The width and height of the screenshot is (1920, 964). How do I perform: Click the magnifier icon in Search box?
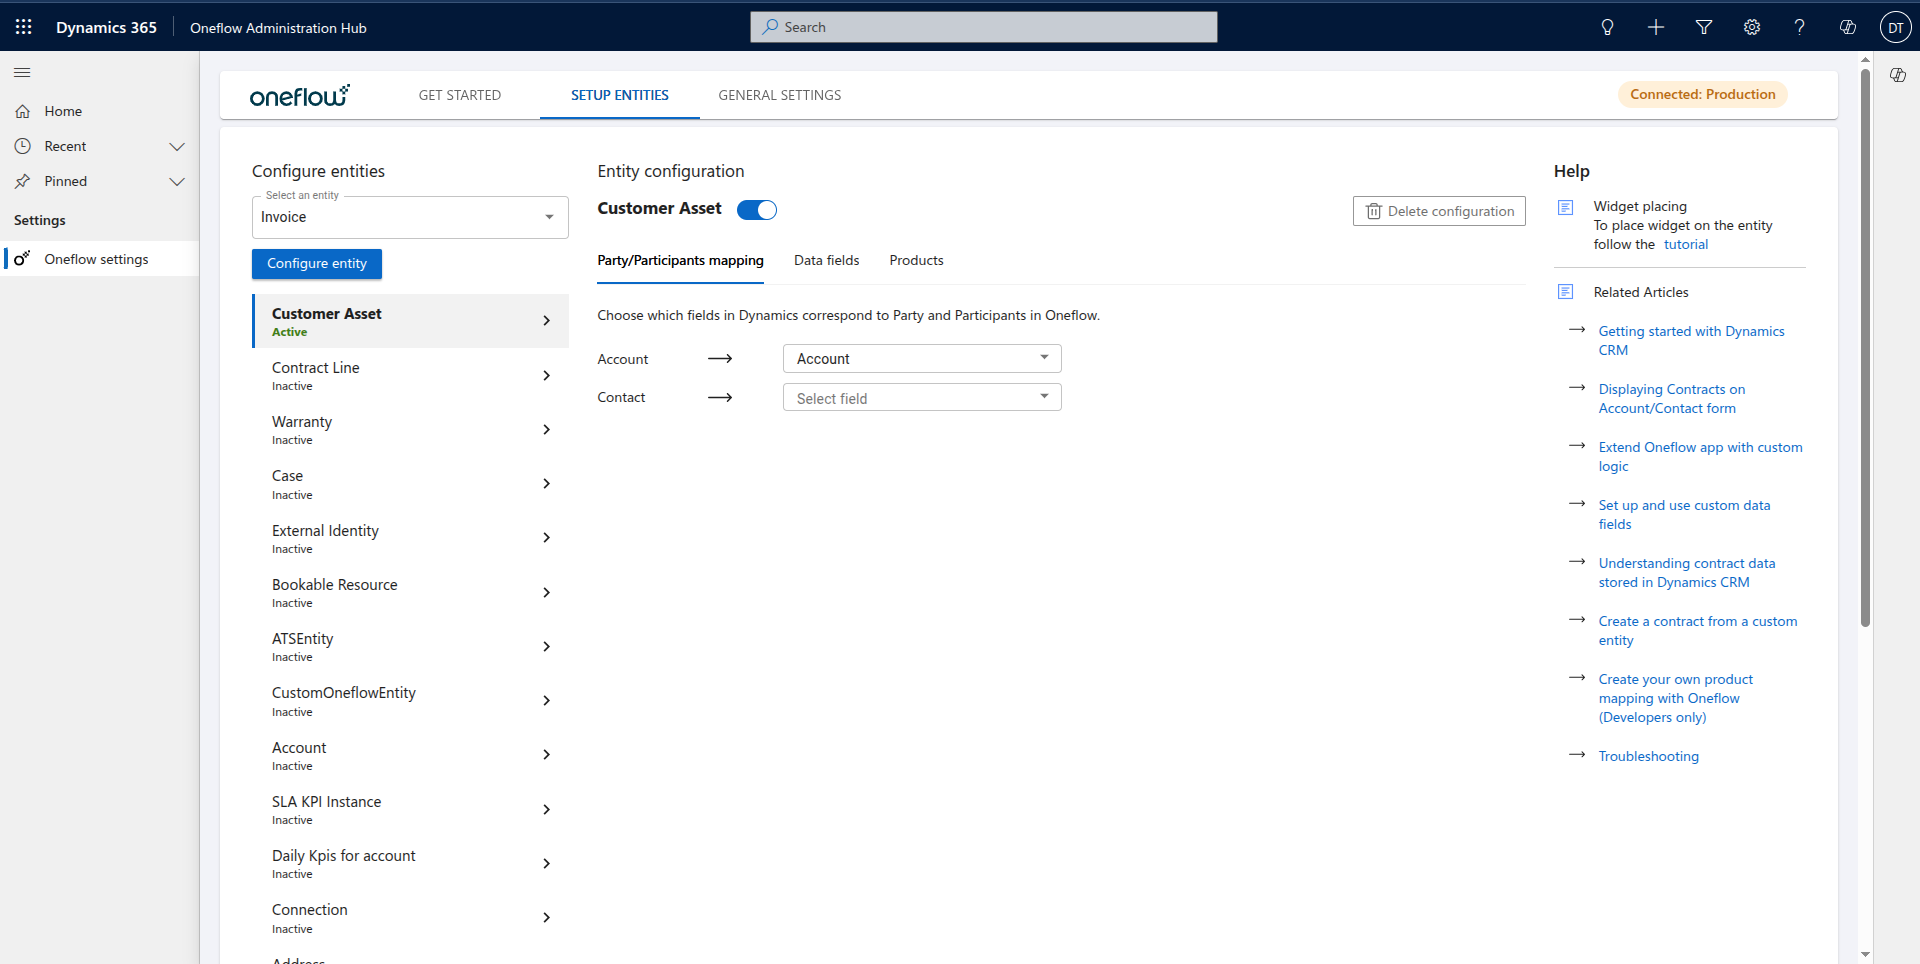(x=770, y=27)
